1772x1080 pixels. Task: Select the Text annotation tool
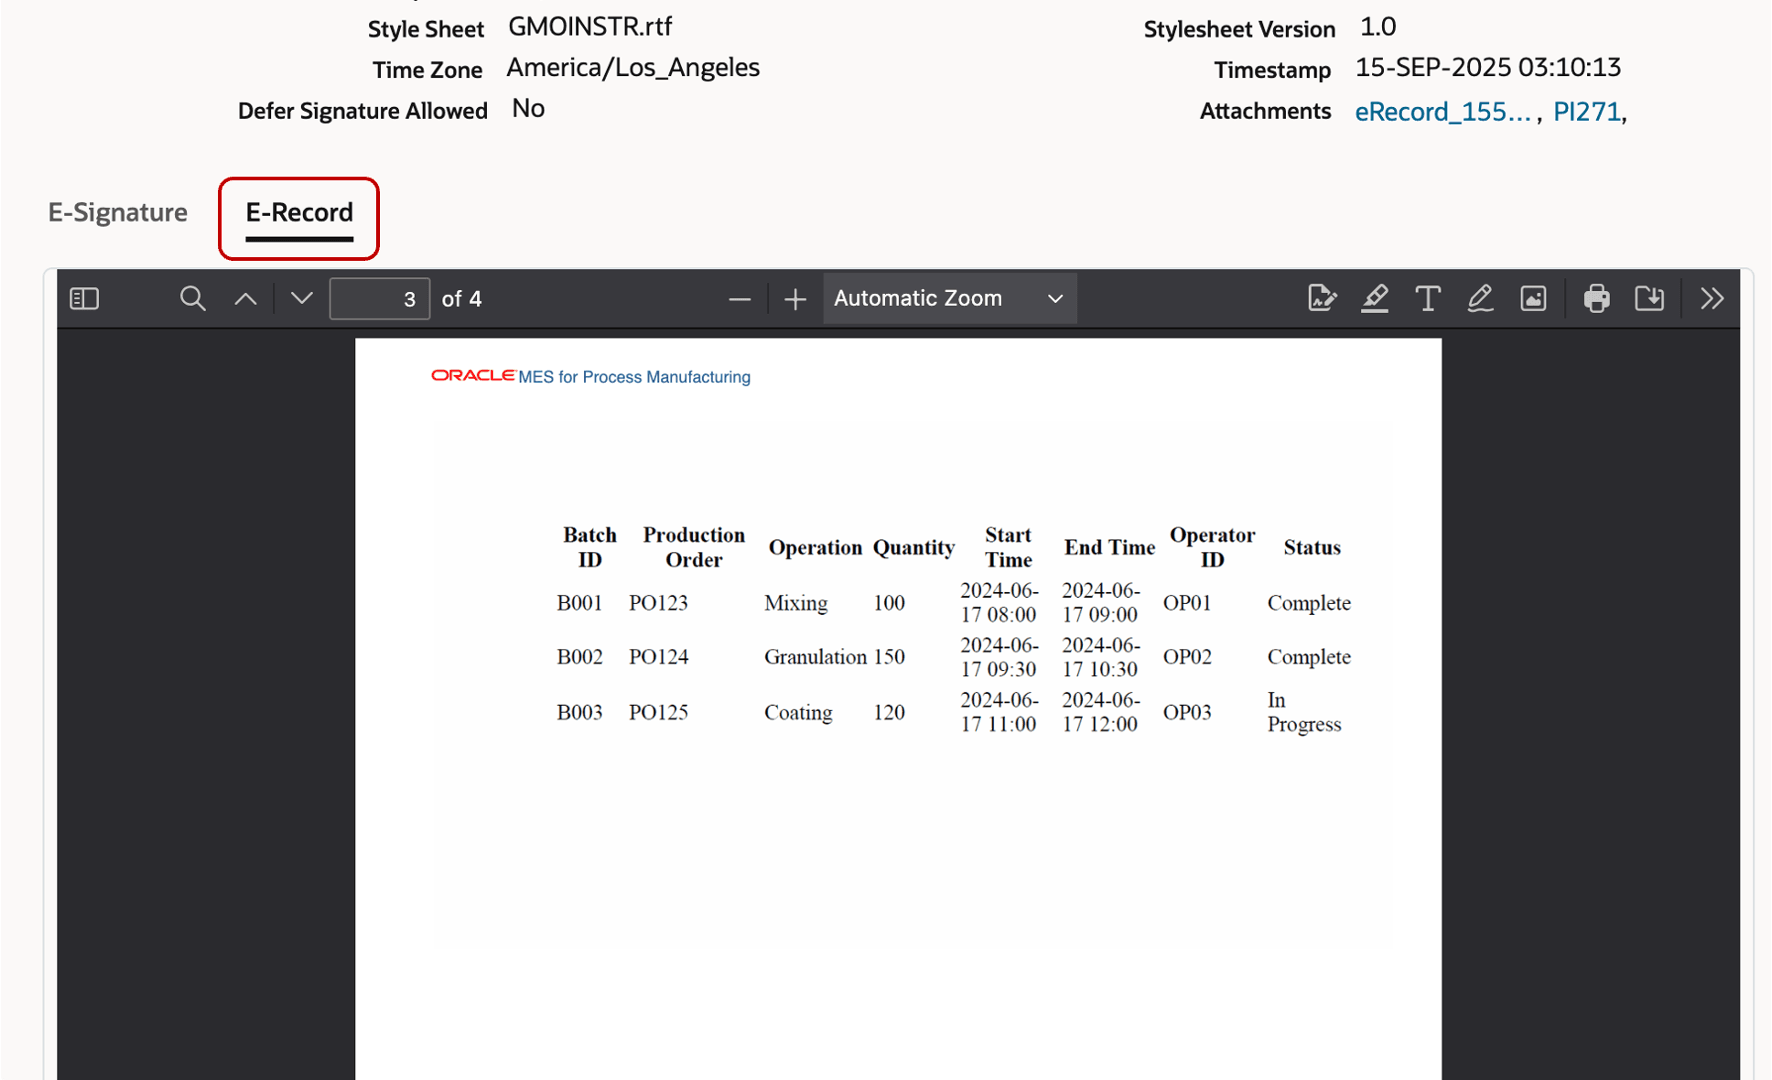tap(1428, 298)
